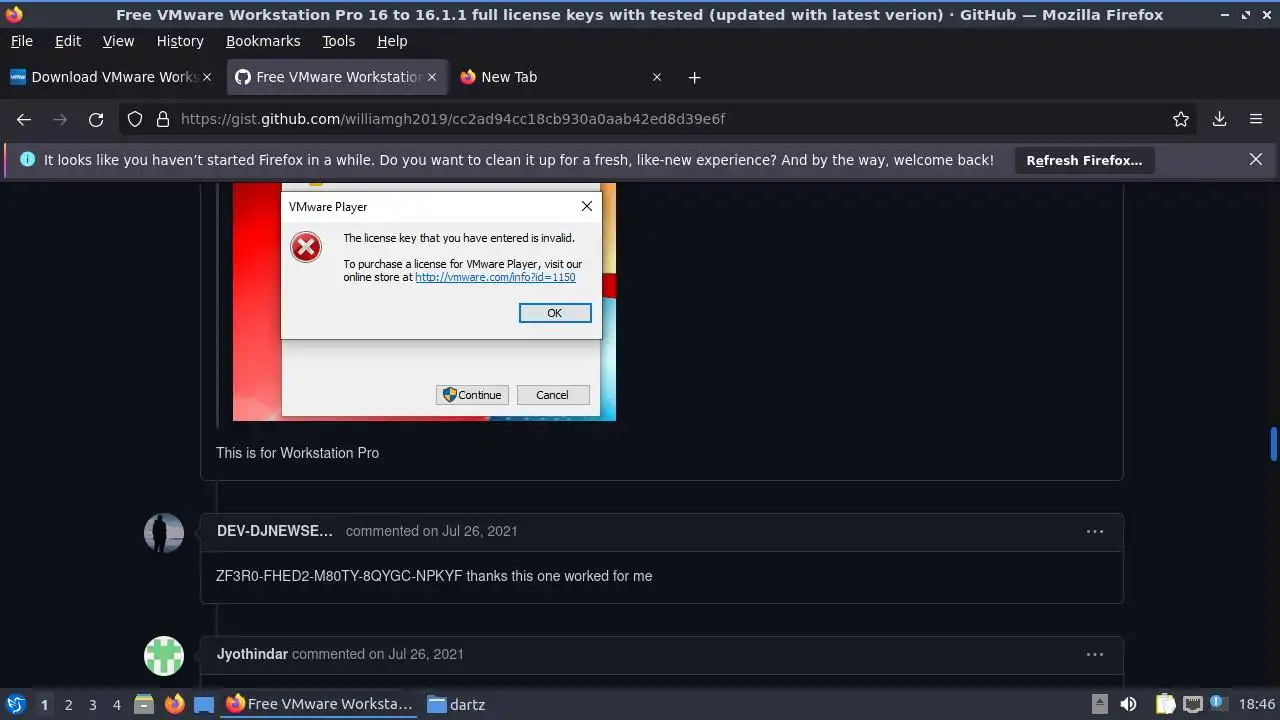Launch Firefox from the taskbar quick-launch icon

[x=174, y=704]
